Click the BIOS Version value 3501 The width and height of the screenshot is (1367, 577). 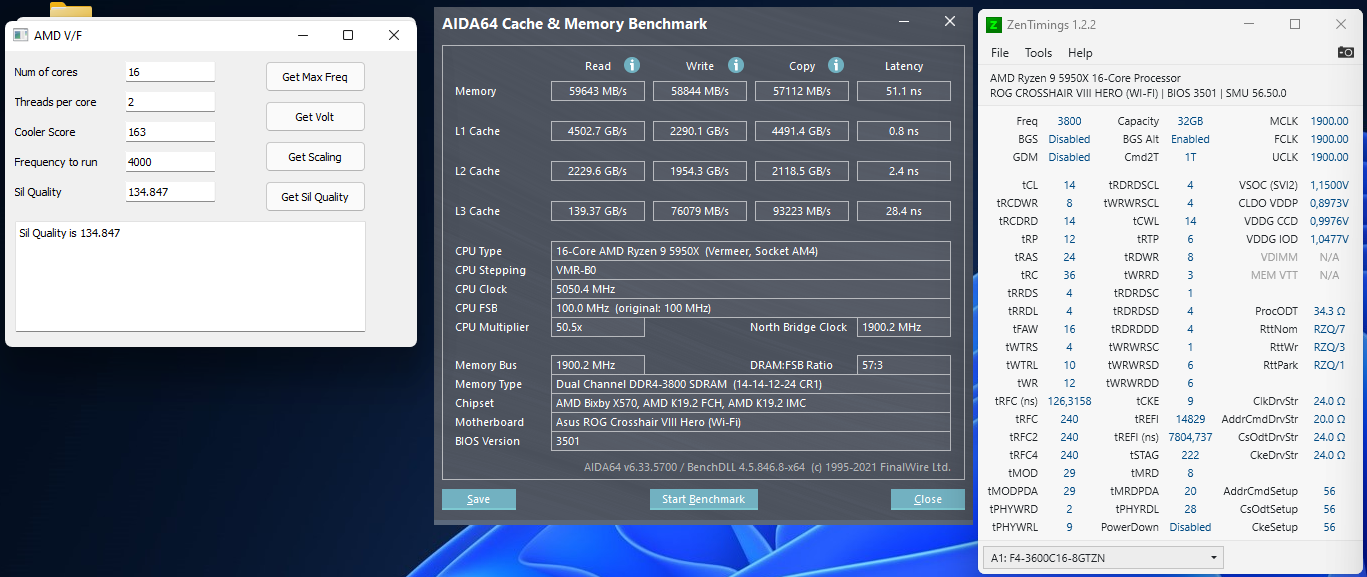pos(751,441)
